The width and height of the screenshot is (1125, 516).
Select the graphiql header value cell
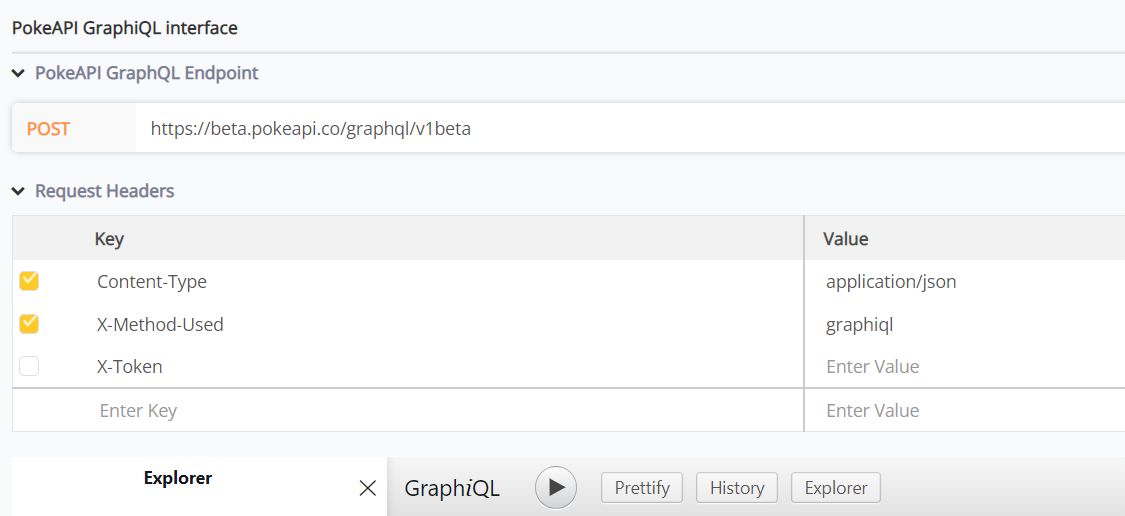[x=964, y=325]
